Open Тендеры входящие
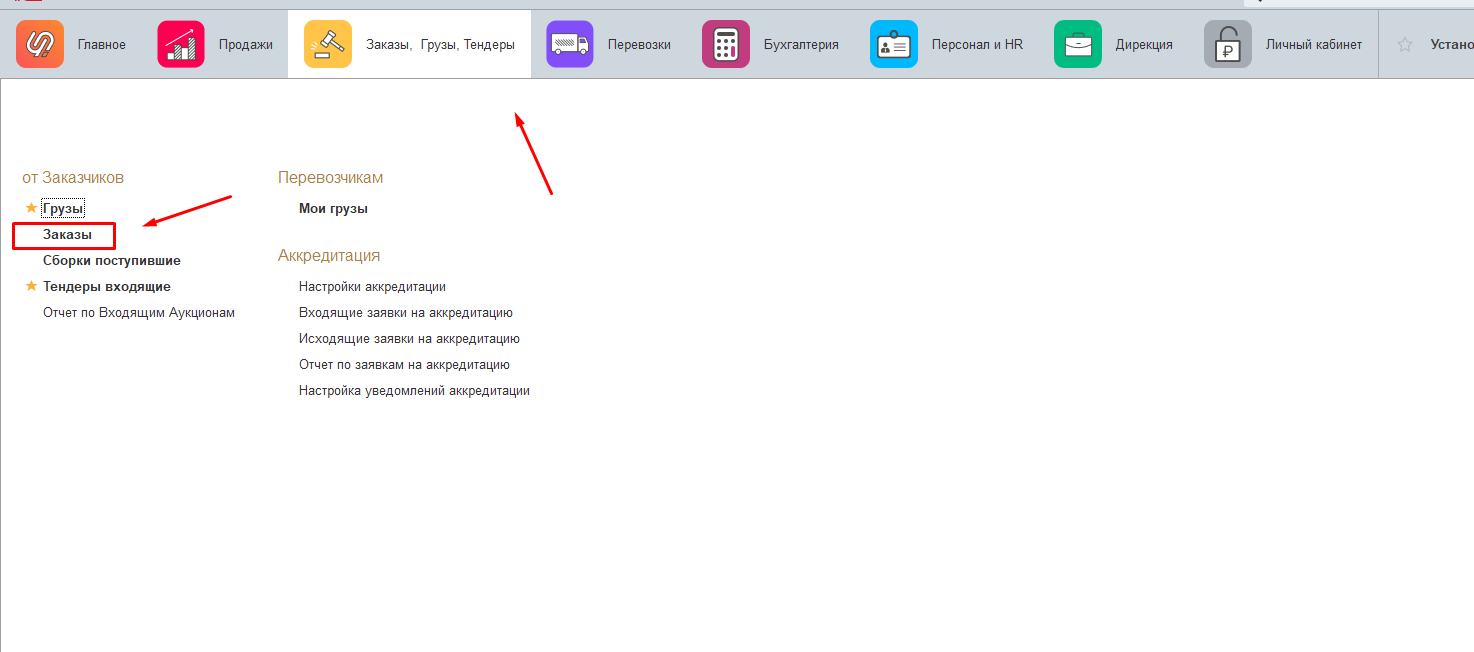Screen dimensions: 1474x652 (x=107, y=287)
